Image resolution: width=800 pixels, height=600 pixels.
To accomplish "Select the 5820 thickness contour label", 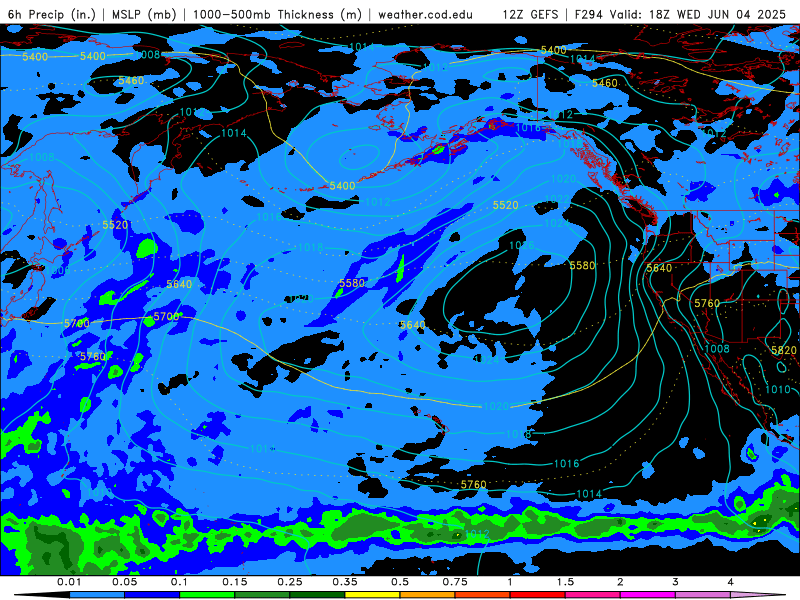I will (783, 350).
